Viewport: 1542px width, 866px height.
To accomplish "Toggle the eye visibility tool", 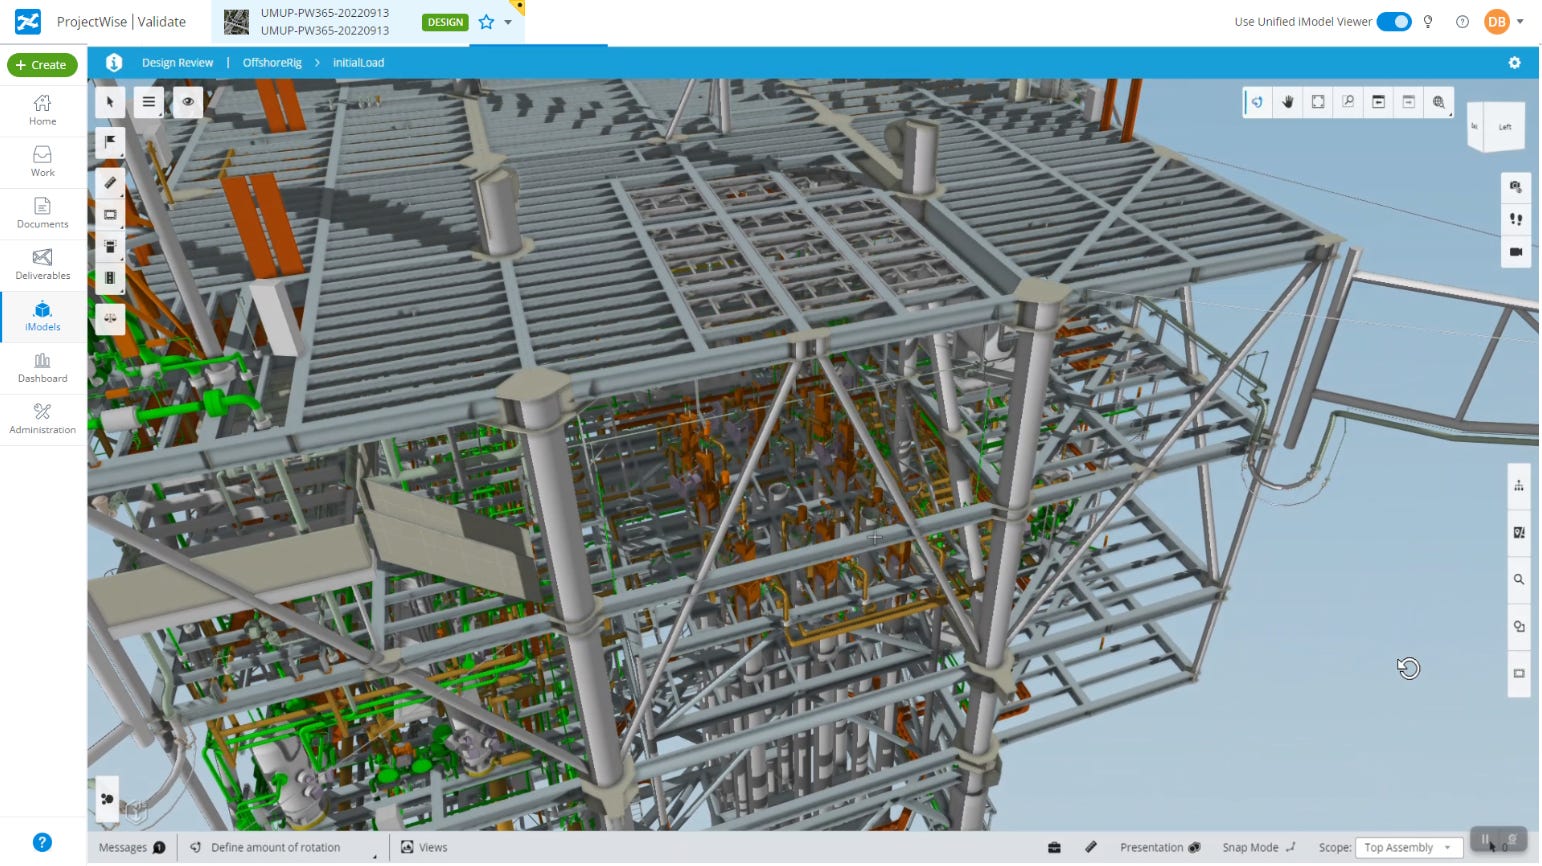I will [x=188, y=102].
